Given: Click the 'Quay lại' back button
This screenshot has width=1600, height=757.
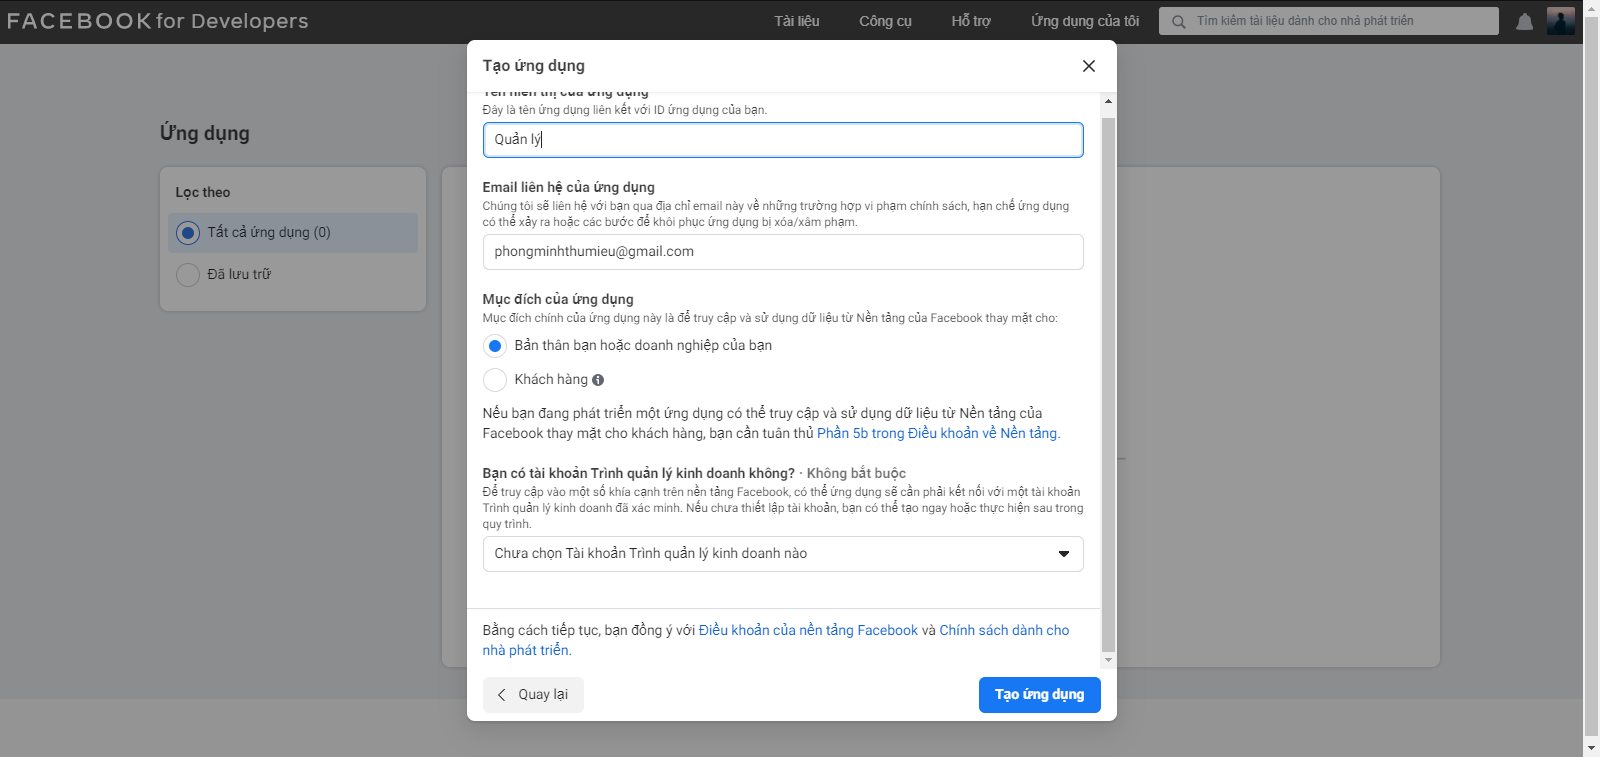Looking at the screenshot, I should coord(533,695).
